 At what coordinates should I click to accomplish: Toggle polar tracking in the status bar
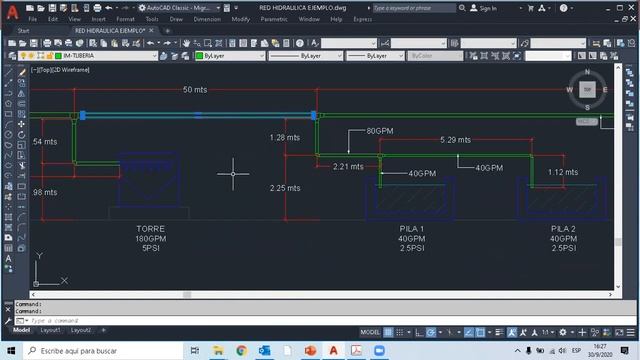(x=431, y=333)
